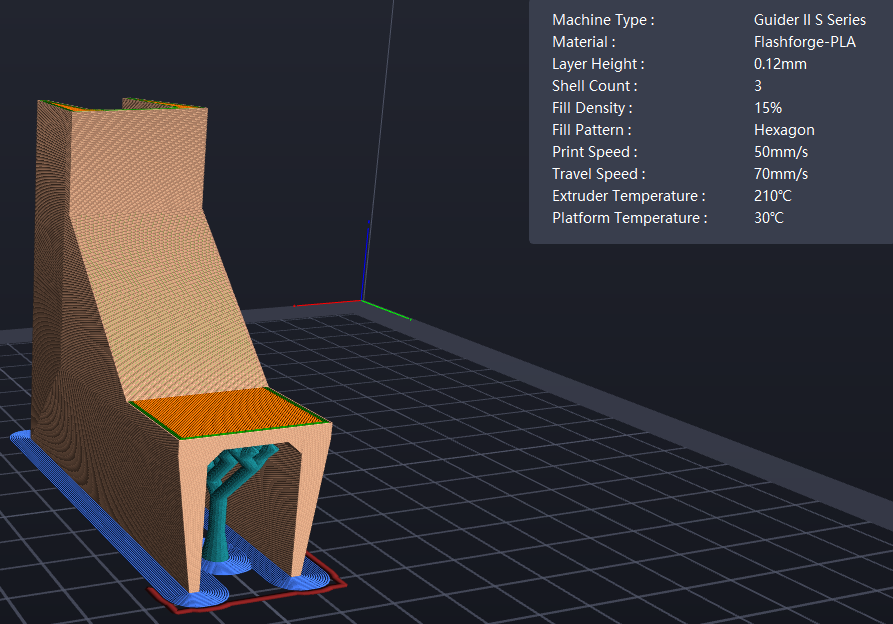Image resolution: width=893 pixels, height=624 pixels.
Task: Click the Shell Count label
Action: tap(594, 86)
